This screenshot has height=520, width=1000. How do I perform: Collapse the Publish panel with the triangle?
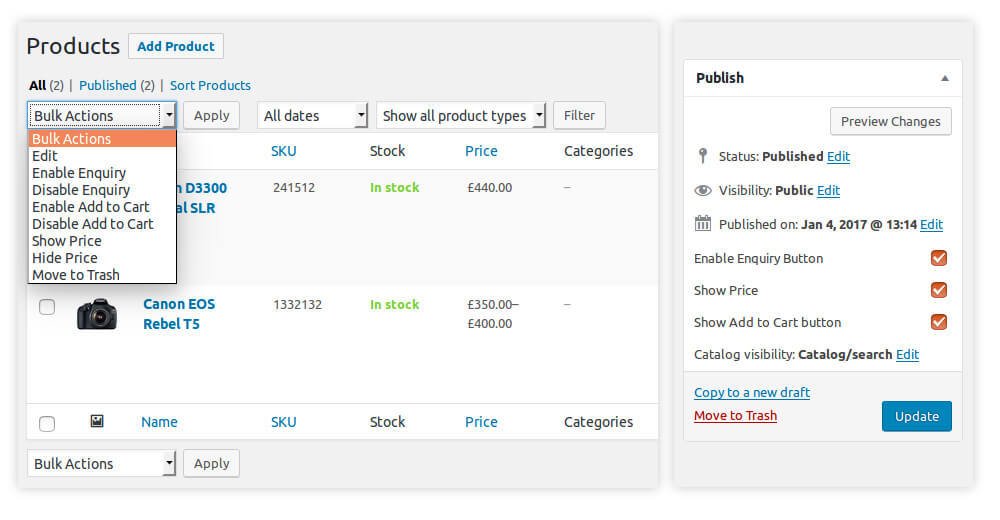(x=945, y=78)
